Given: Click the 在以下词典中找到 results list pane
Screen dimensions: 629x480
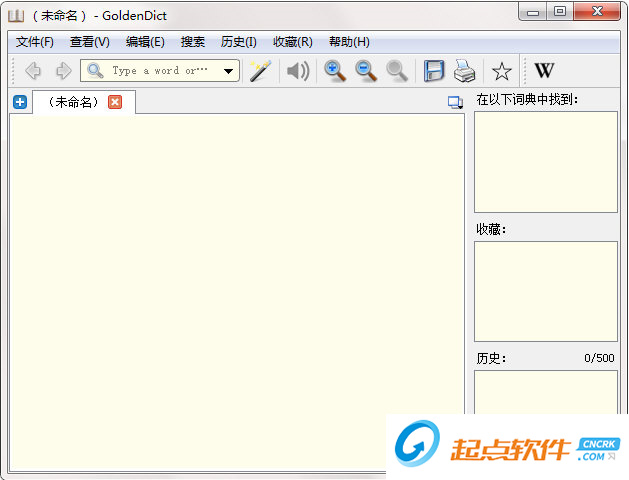Looking at the screenshot, I should click(546, 162).
